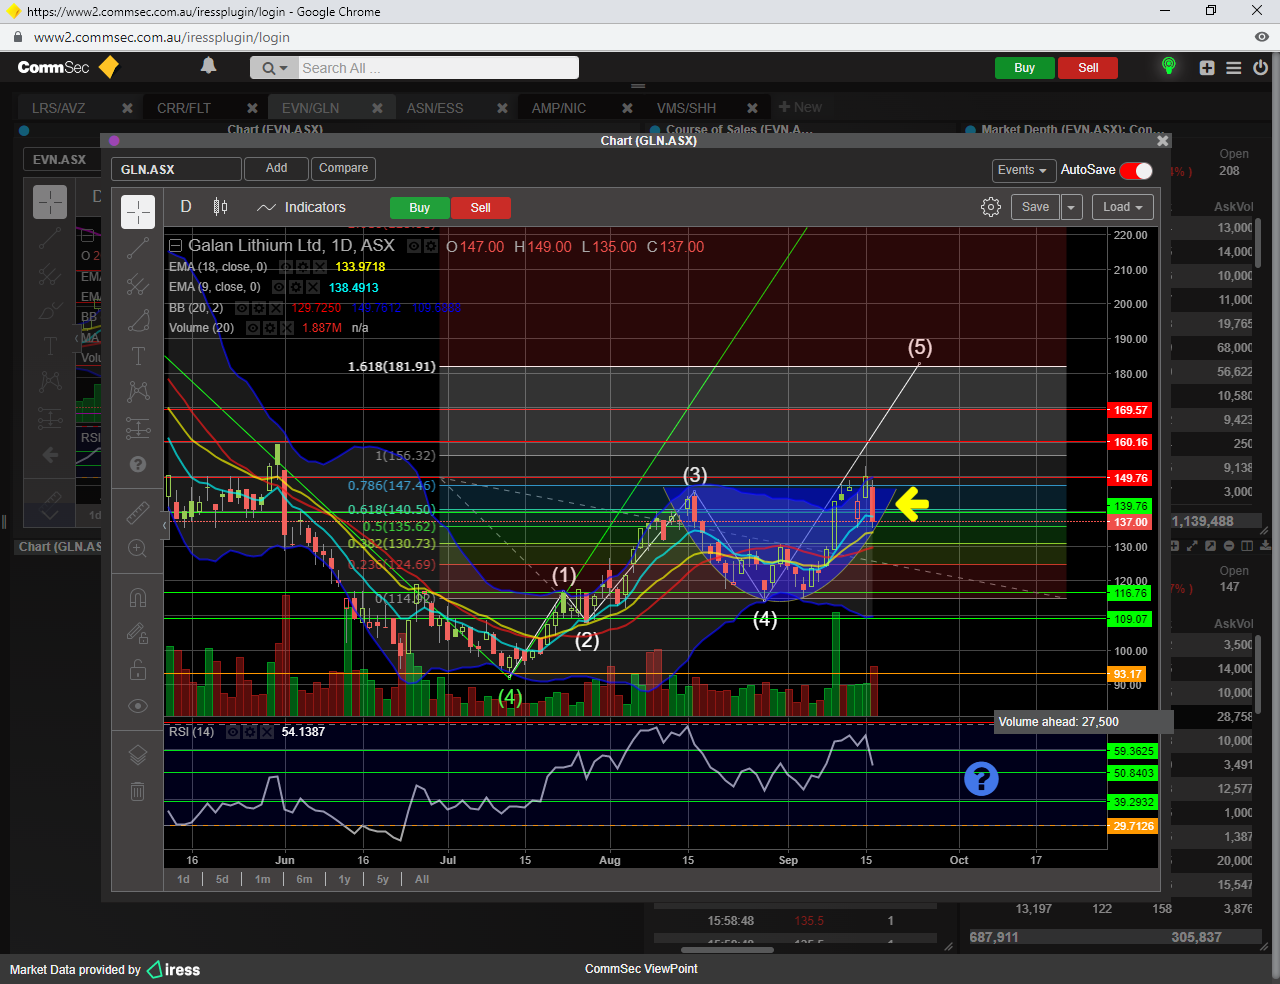
Task: Collapse the Galan Lithium legend box
Action: click(176, 246)
